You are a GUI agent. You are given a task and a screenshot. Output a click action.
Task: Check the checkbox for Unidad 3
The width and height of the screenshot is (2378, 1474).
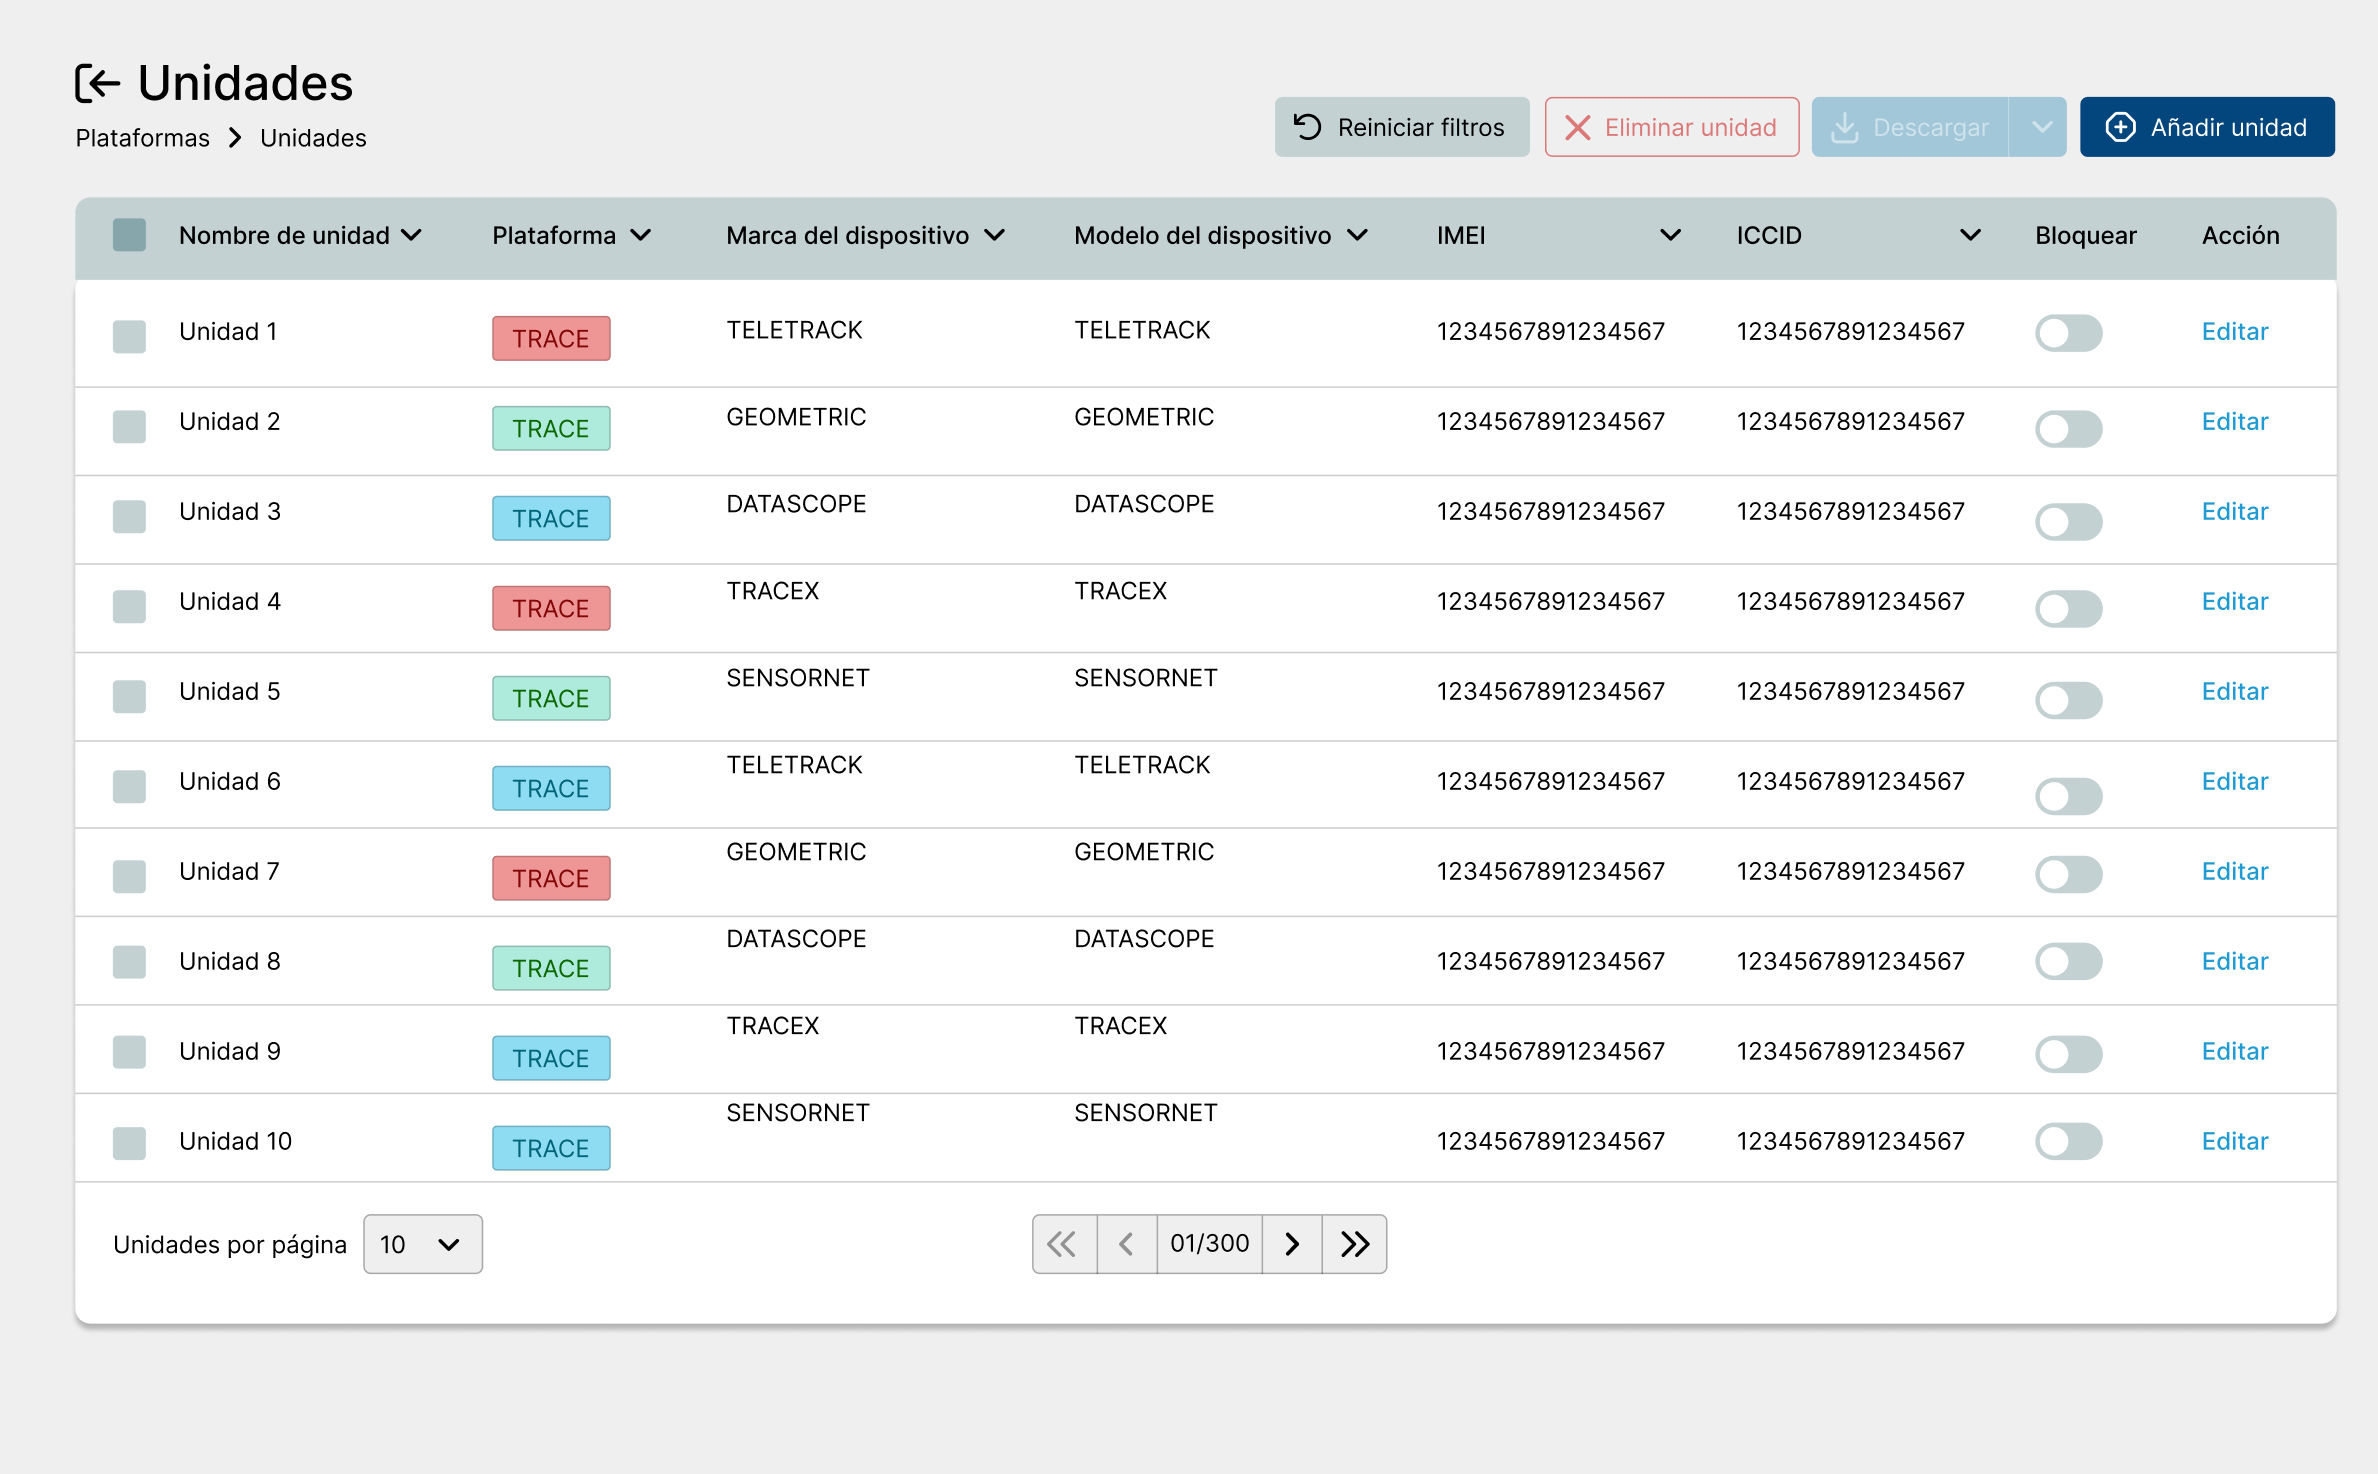point(129,516)
